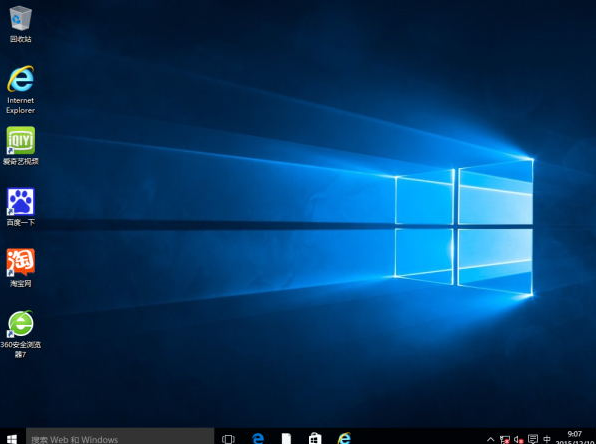
Task: Toggle the Chinese input method indicator
Action: 547,439
